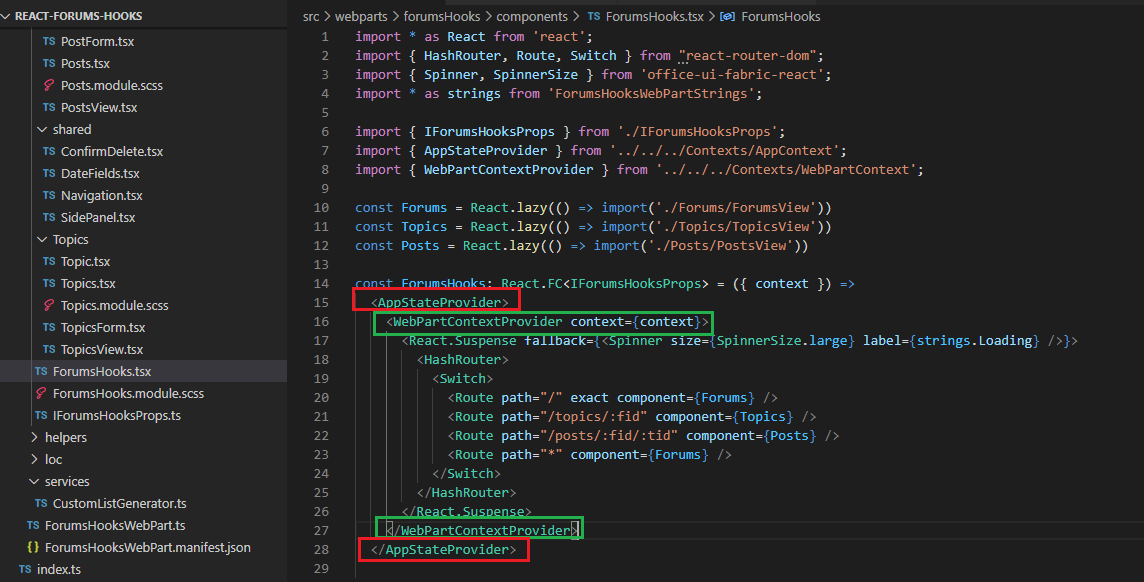Viewport: 1144px width, 582px height.
Task: Click the TS icon beside PostForm.tsx
Action: point(49,42)
